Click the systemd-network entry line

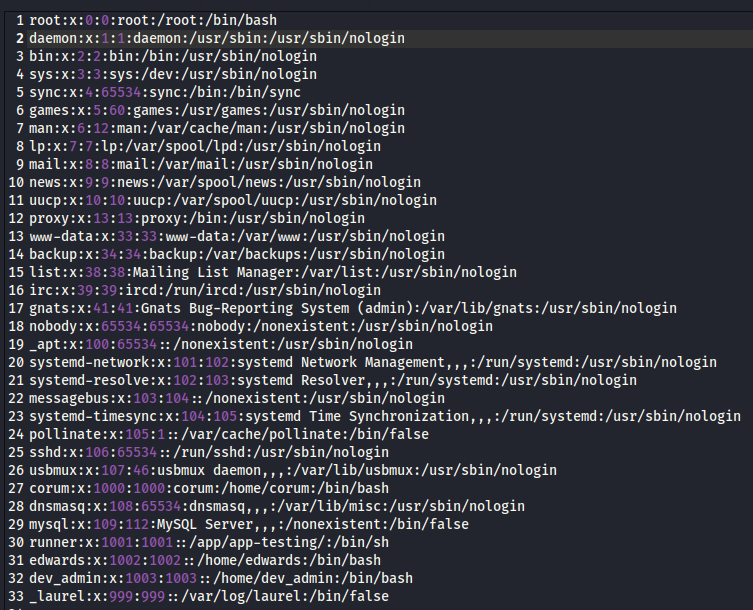373,362
